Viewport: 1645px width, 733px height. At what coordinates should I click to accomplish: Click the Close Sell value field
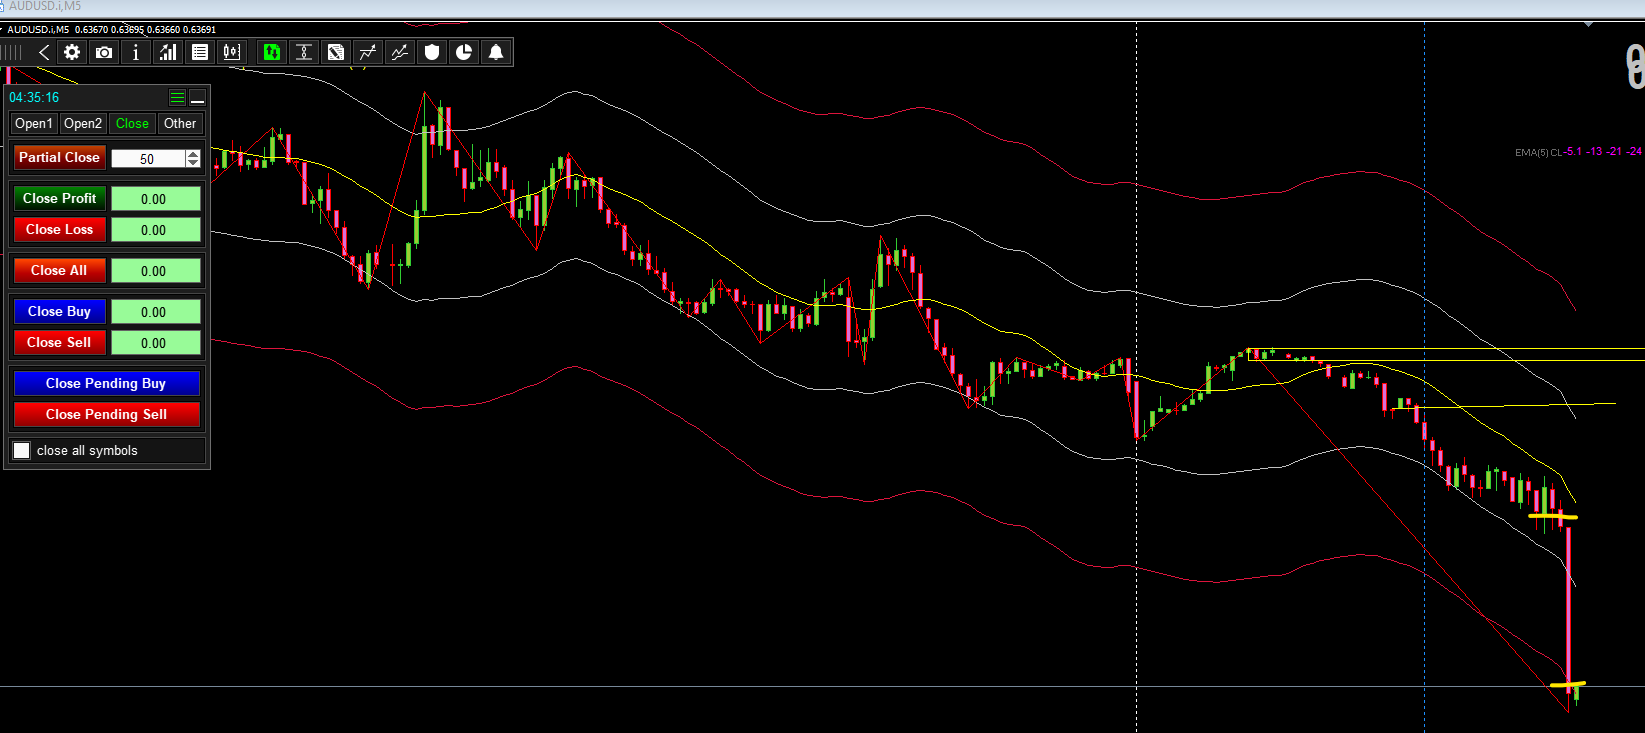[155, 343]
